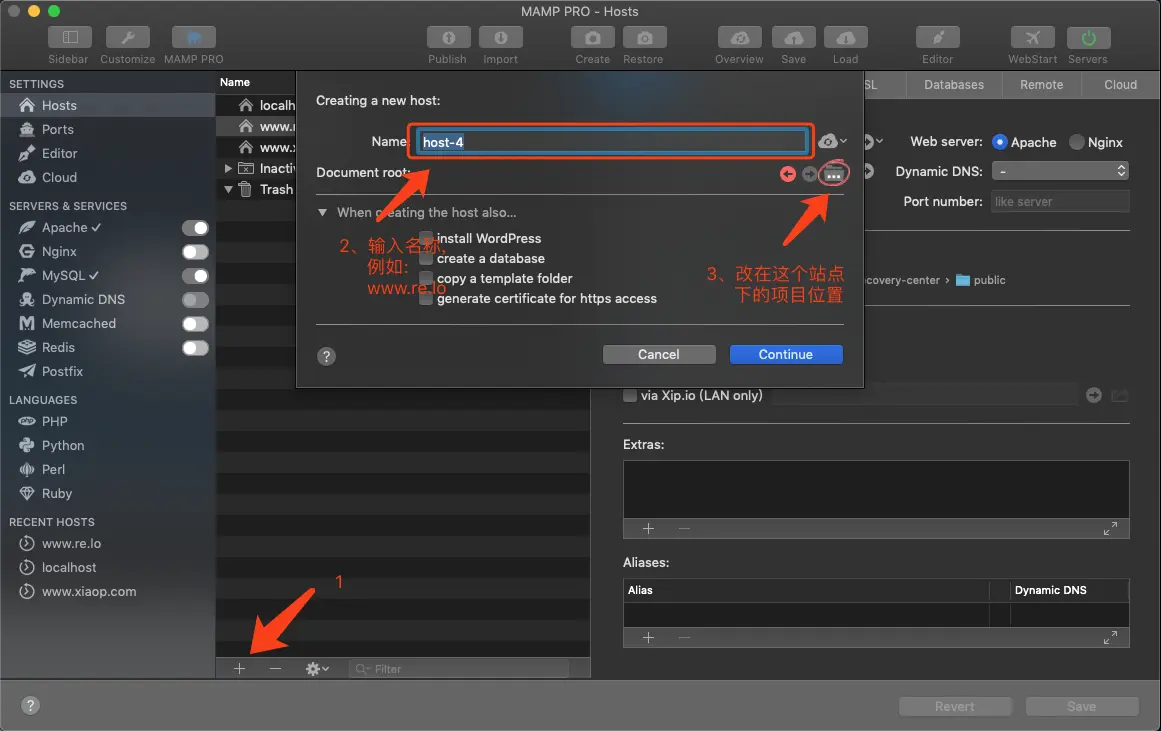The image size is (1161, 731).
Task: Toggle the Memcached switch
Action: coord(195,324)
